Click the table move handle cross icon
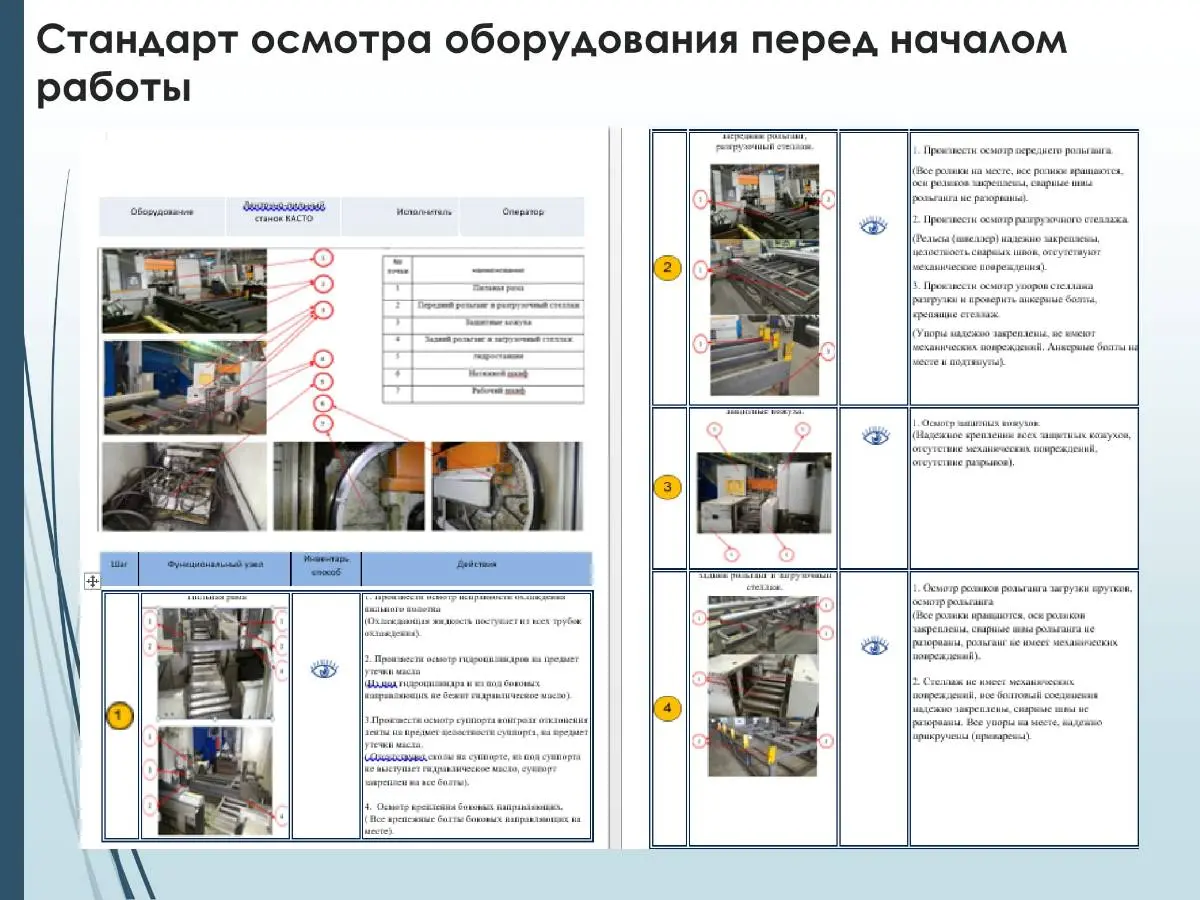The image size is (1200, 900). [91, 580]
